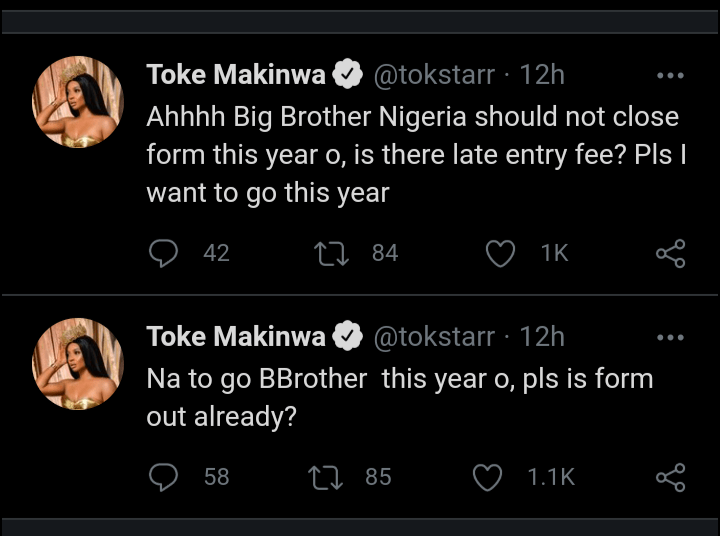Reply to the Big Brother Nigeria late entry tweet
The image size is (720, 536).
click(x=163, y=254)
